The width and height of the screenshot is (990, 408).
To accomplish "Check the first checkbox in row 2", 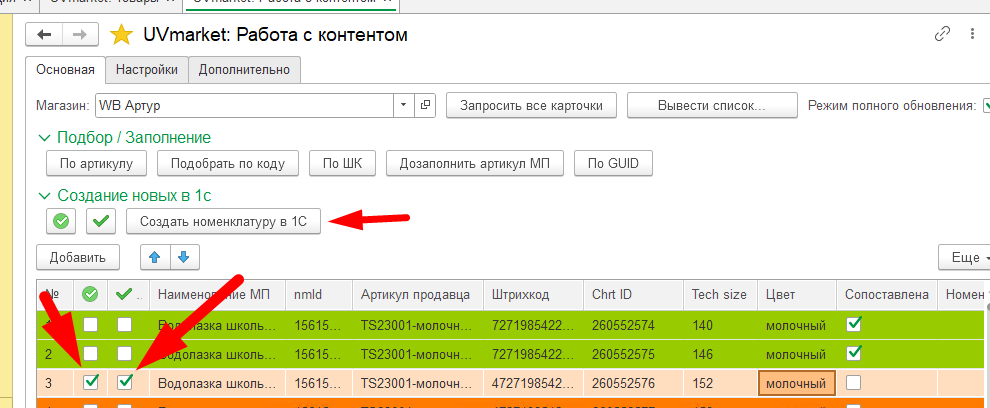I will (x=91, y=353).
